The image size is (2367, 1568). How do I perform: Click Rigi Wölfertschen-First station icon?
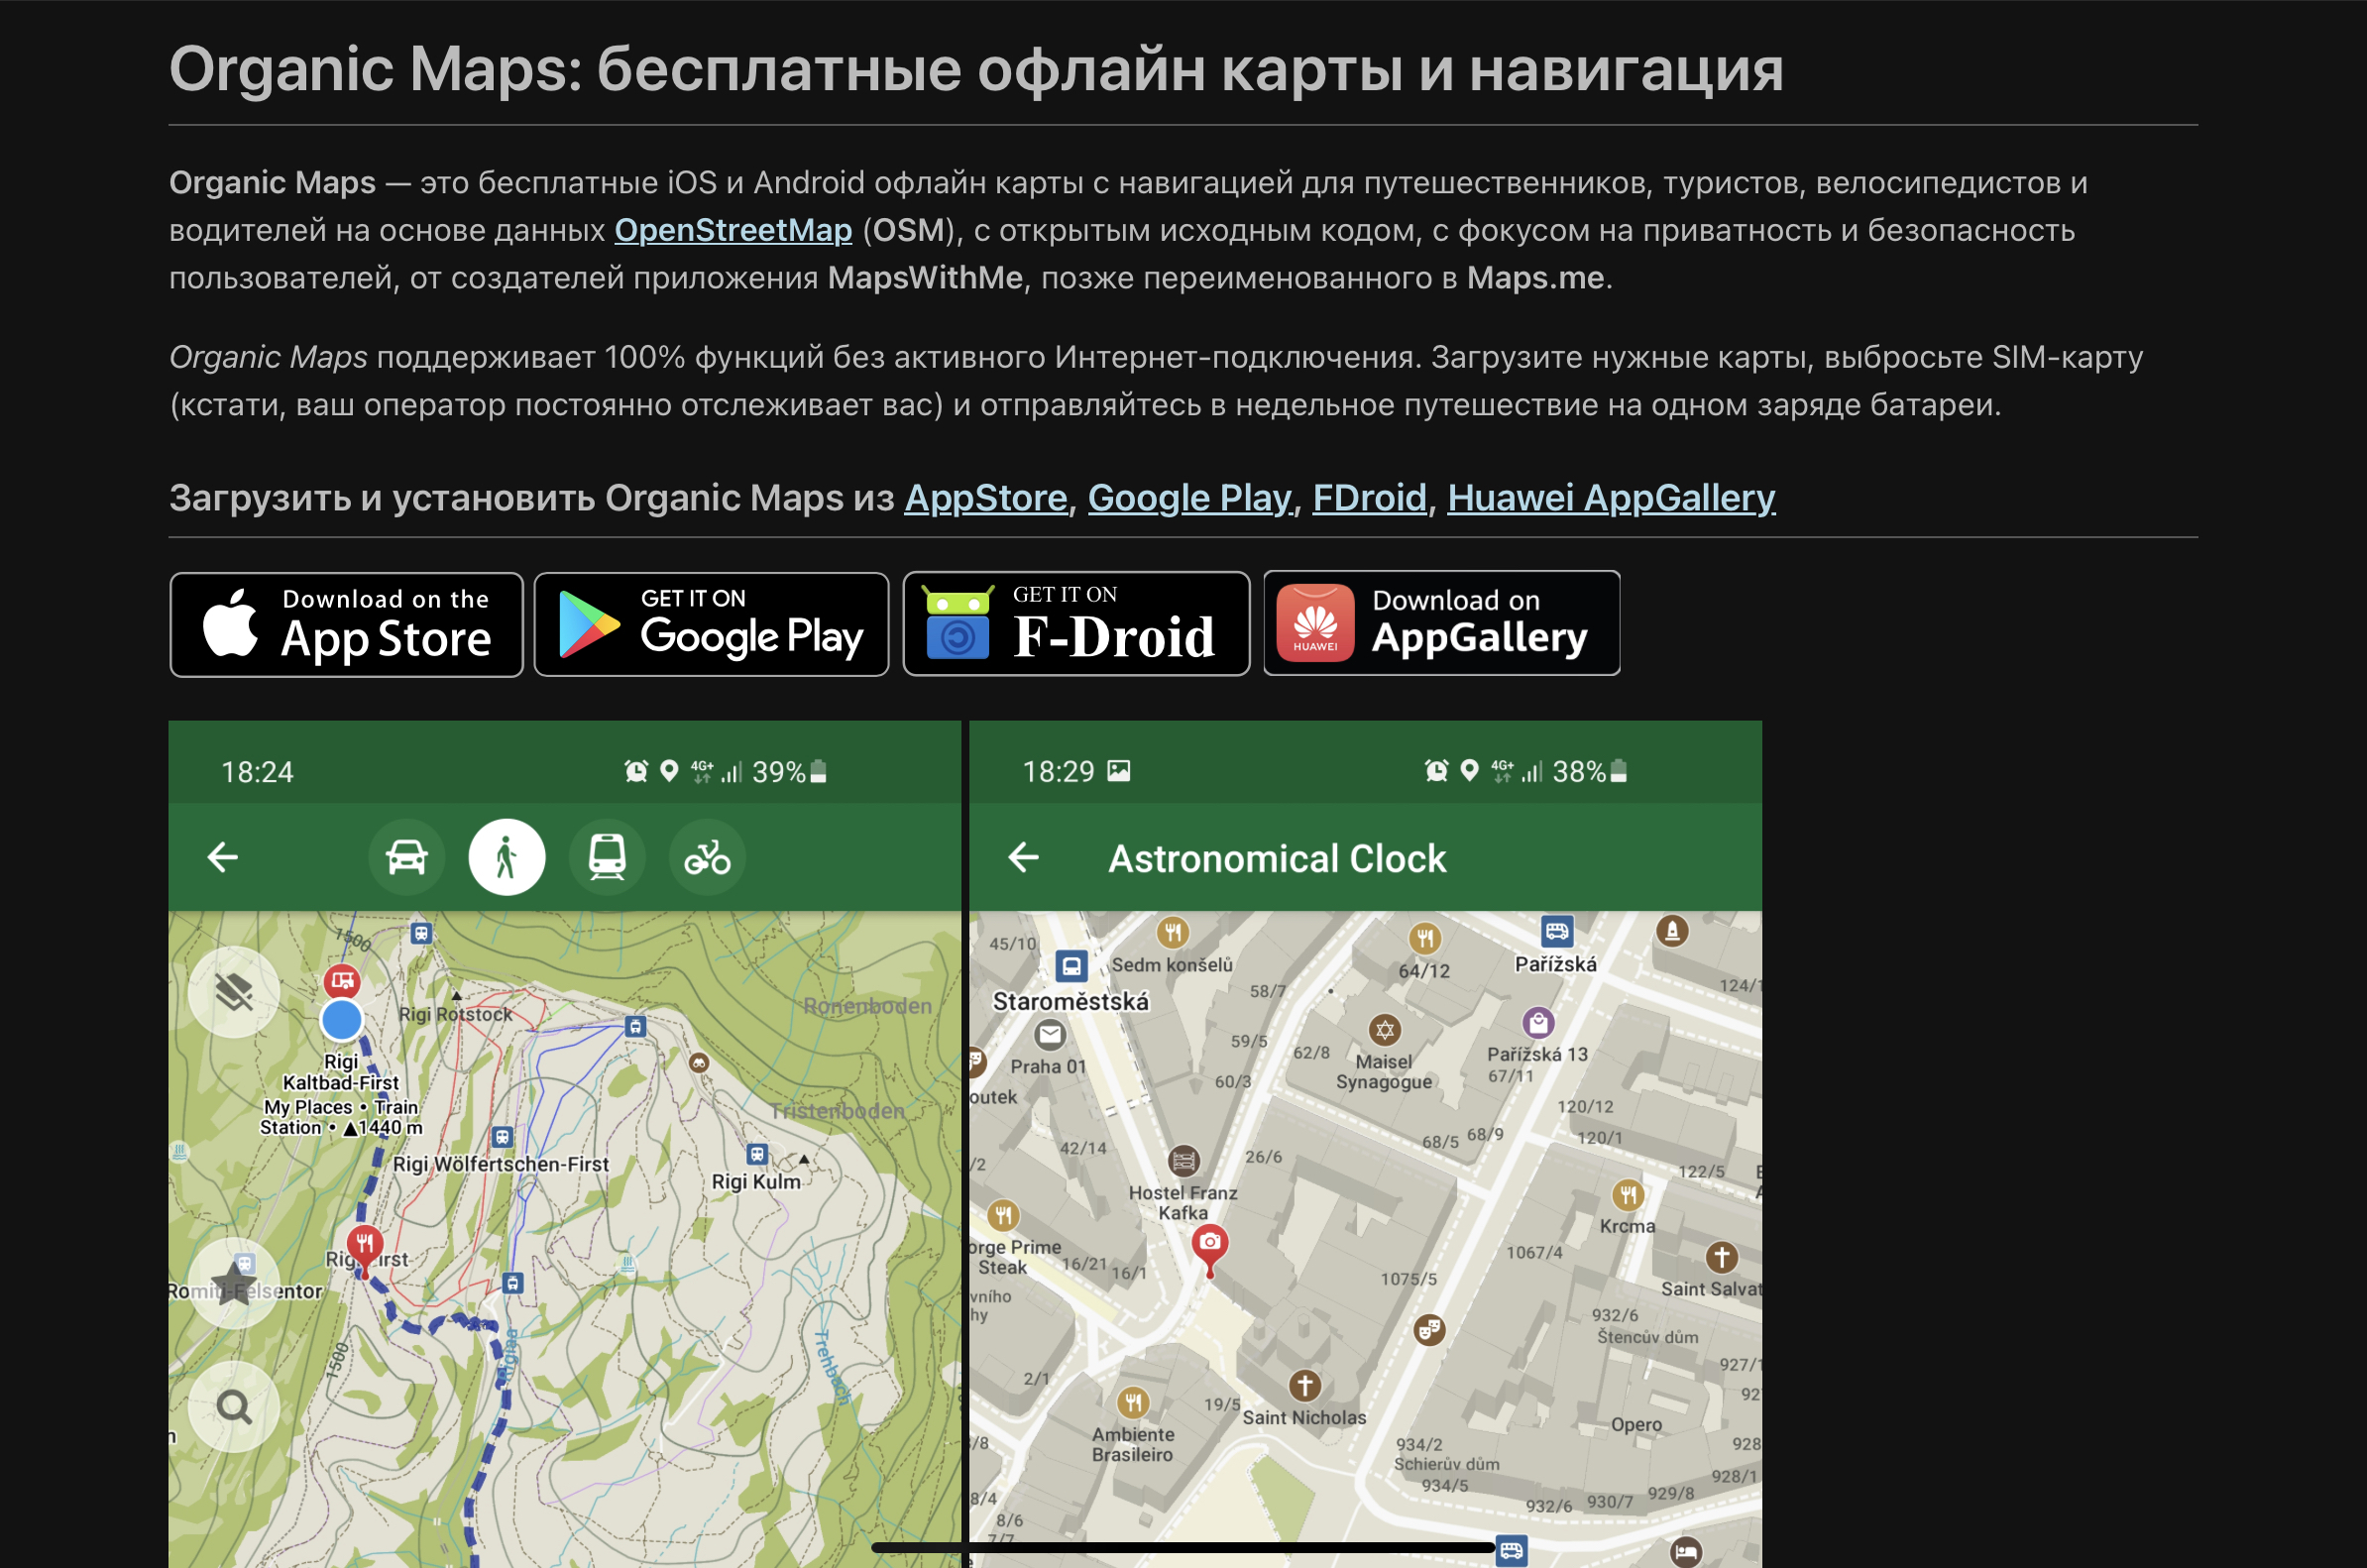pos(502,1137)
